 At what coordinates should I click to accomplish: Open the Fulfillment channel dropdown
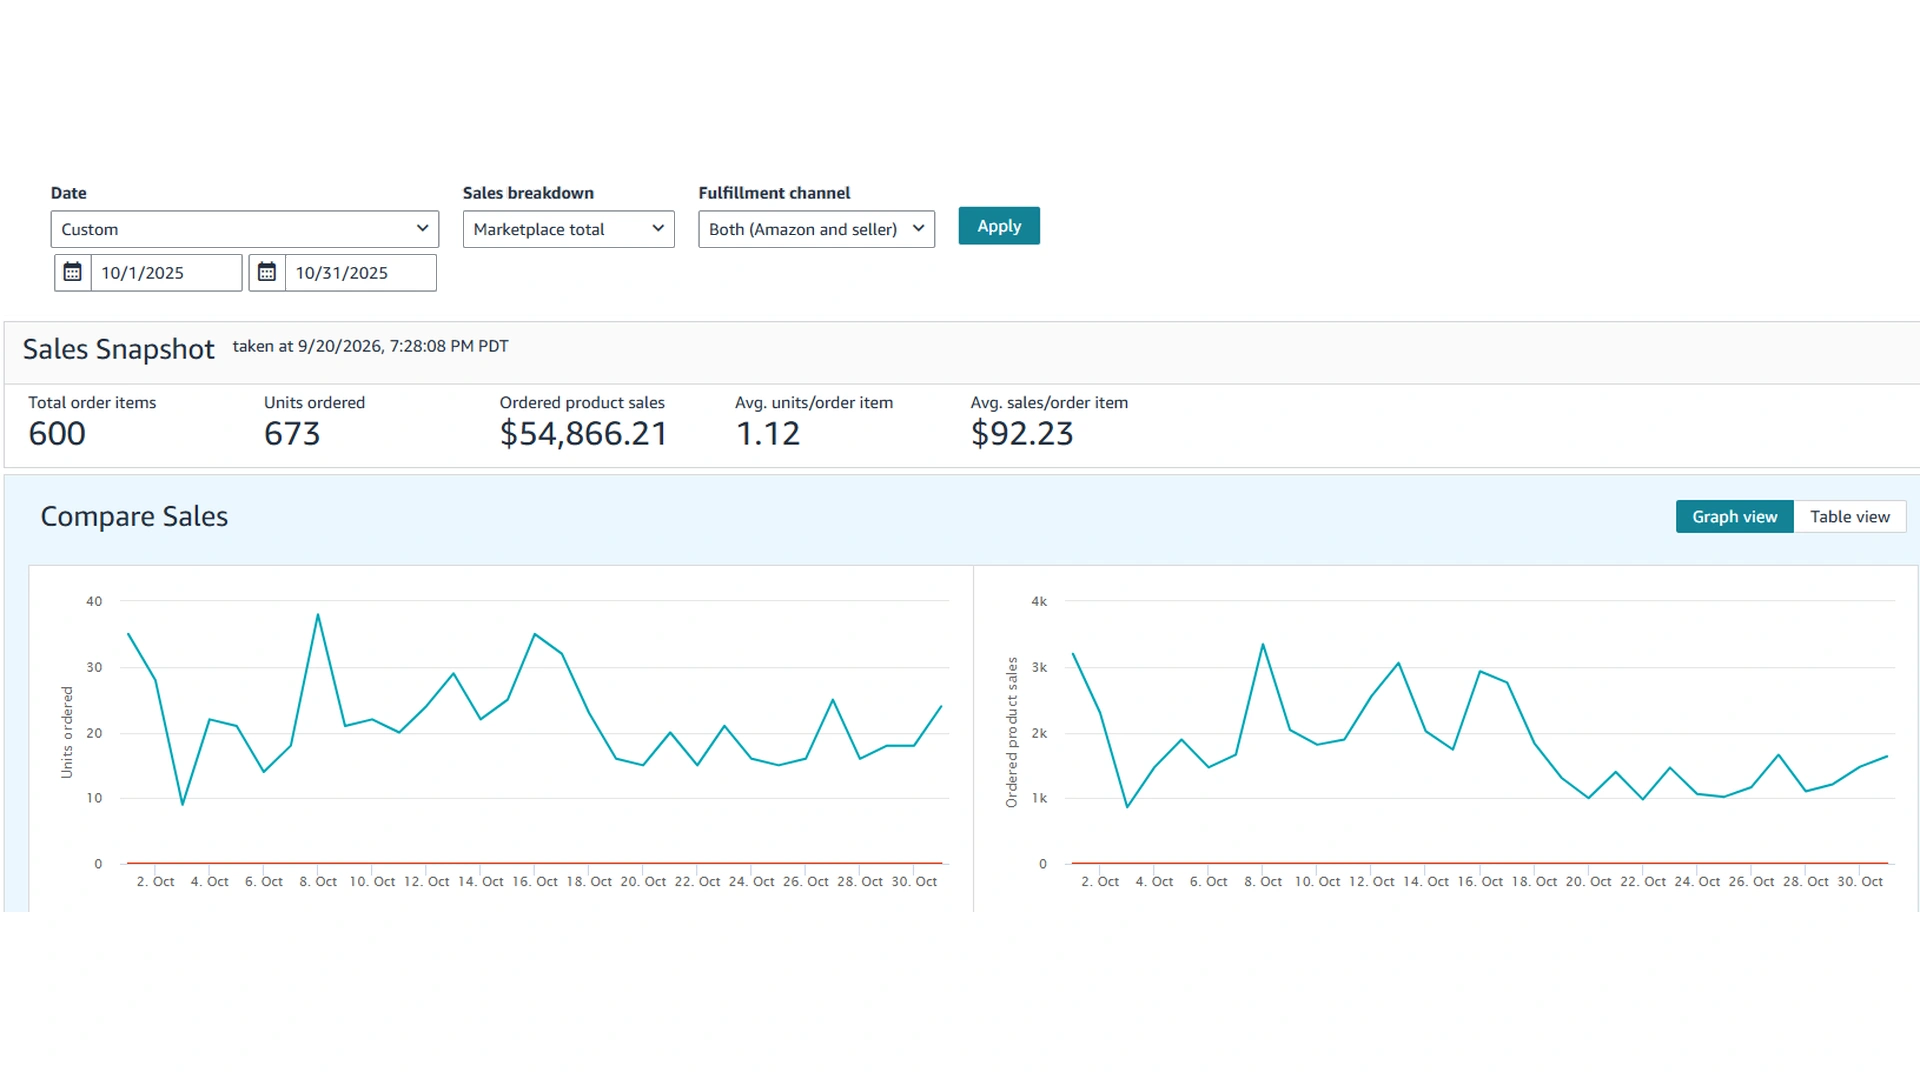click(816, 229)
